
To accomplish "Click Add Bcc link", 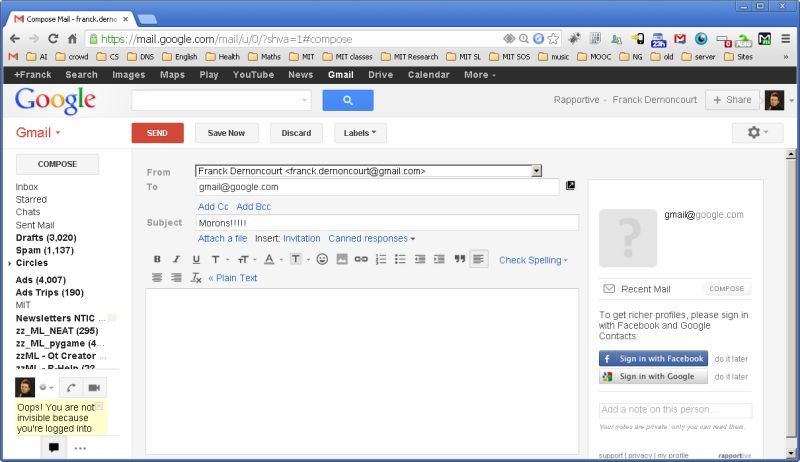I will 253,207.
